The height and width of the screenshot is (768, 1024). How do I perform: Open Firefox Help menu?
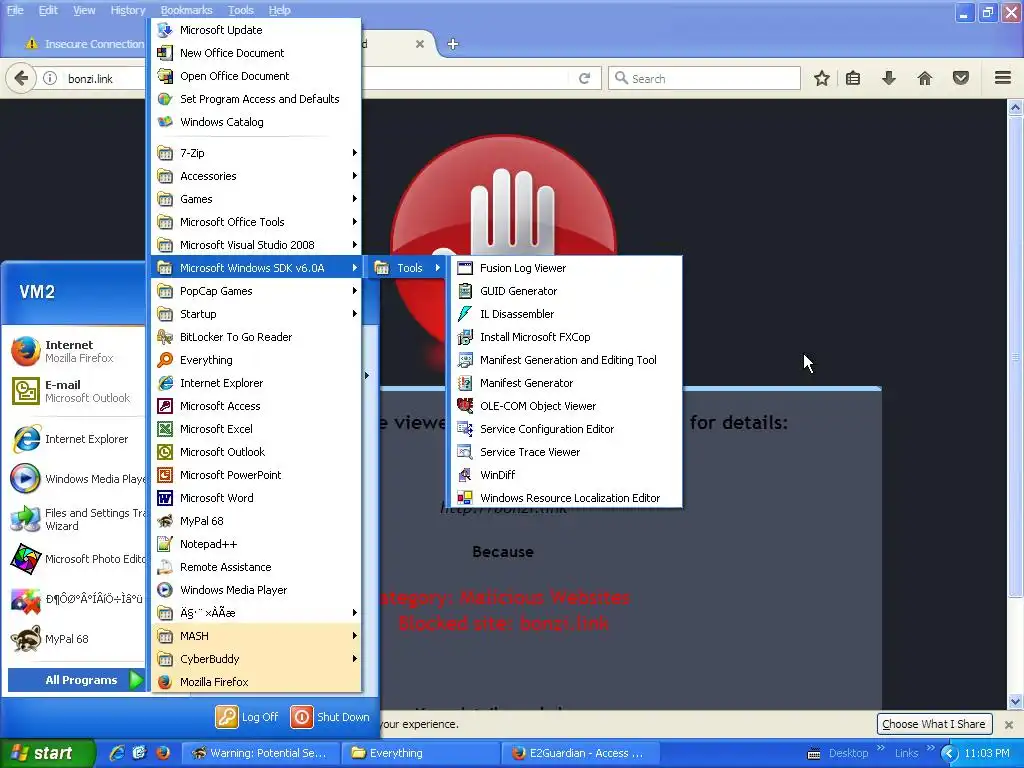pos(279,10)
